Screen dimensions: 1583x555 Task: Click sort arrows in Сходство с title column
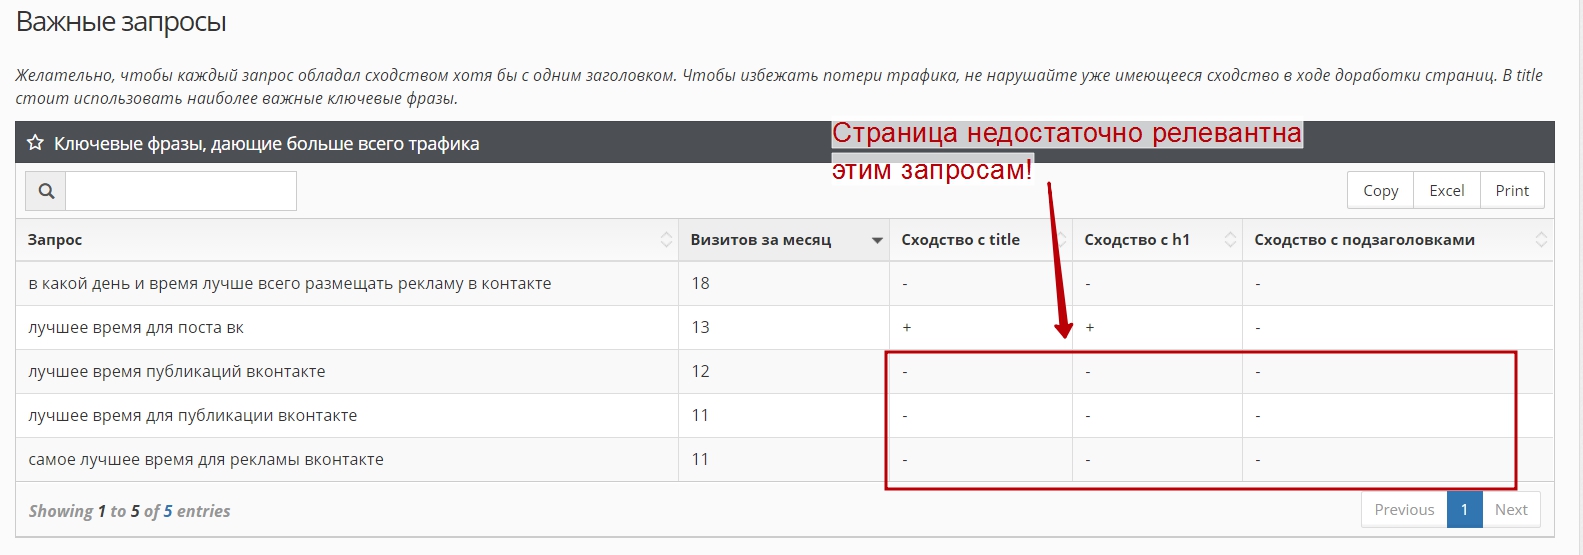[1059, 240]
